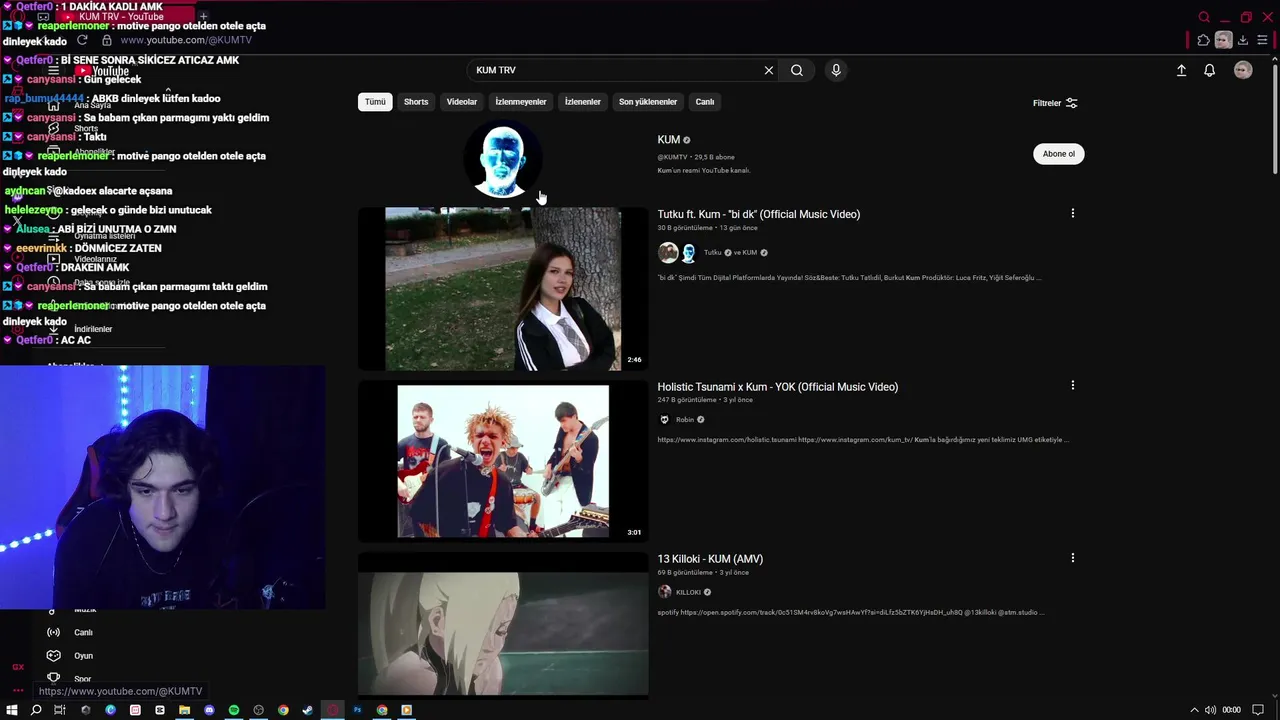Open File Explorer from the taskbar

tap(184, 710)
